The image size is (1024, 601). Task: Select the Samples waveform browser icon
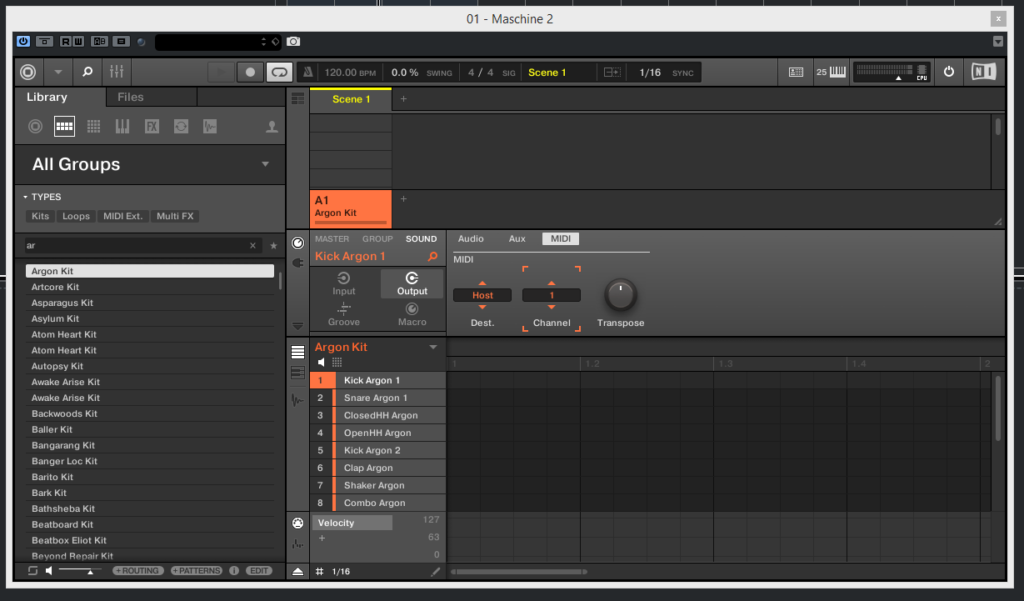[x=210, y=127]
